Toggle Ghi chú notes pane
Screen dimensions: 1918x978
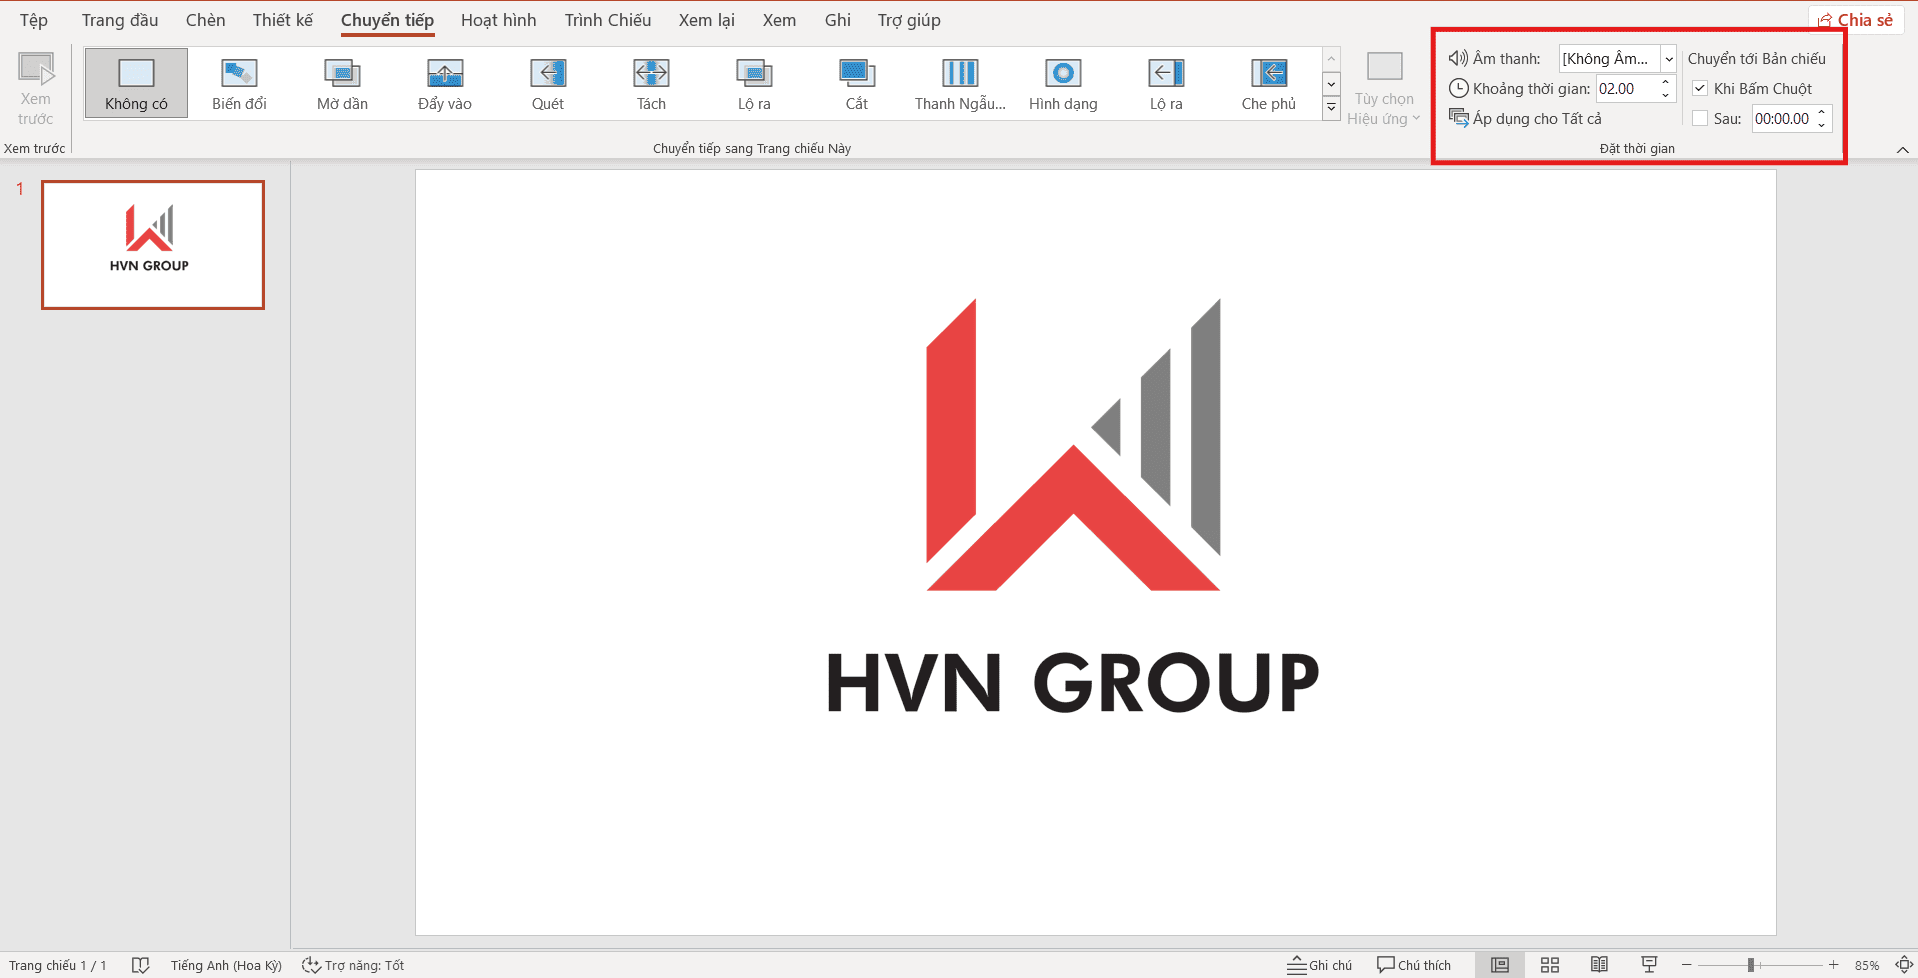point(1320,965)
